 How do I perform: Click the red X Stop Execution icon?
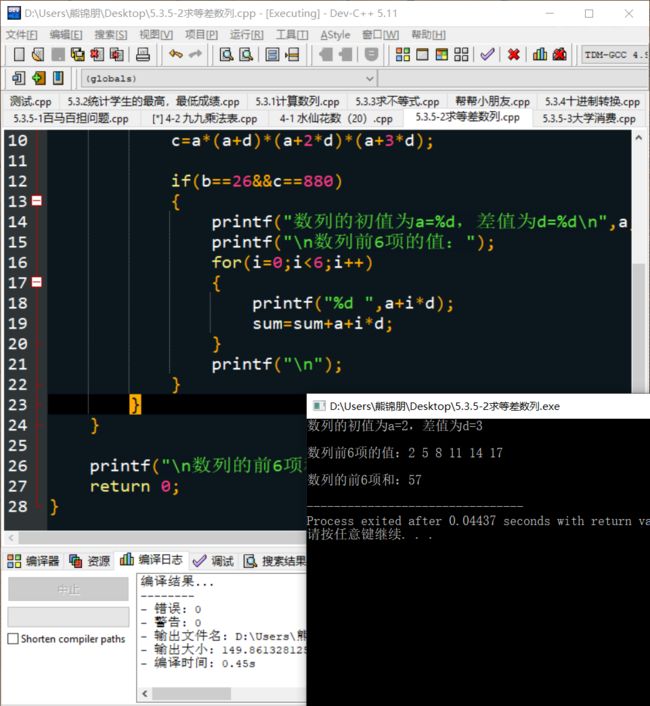coord(513,55)
